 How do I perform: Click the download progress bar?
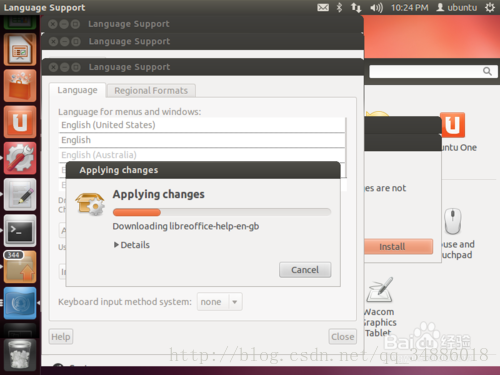(222, 212)
